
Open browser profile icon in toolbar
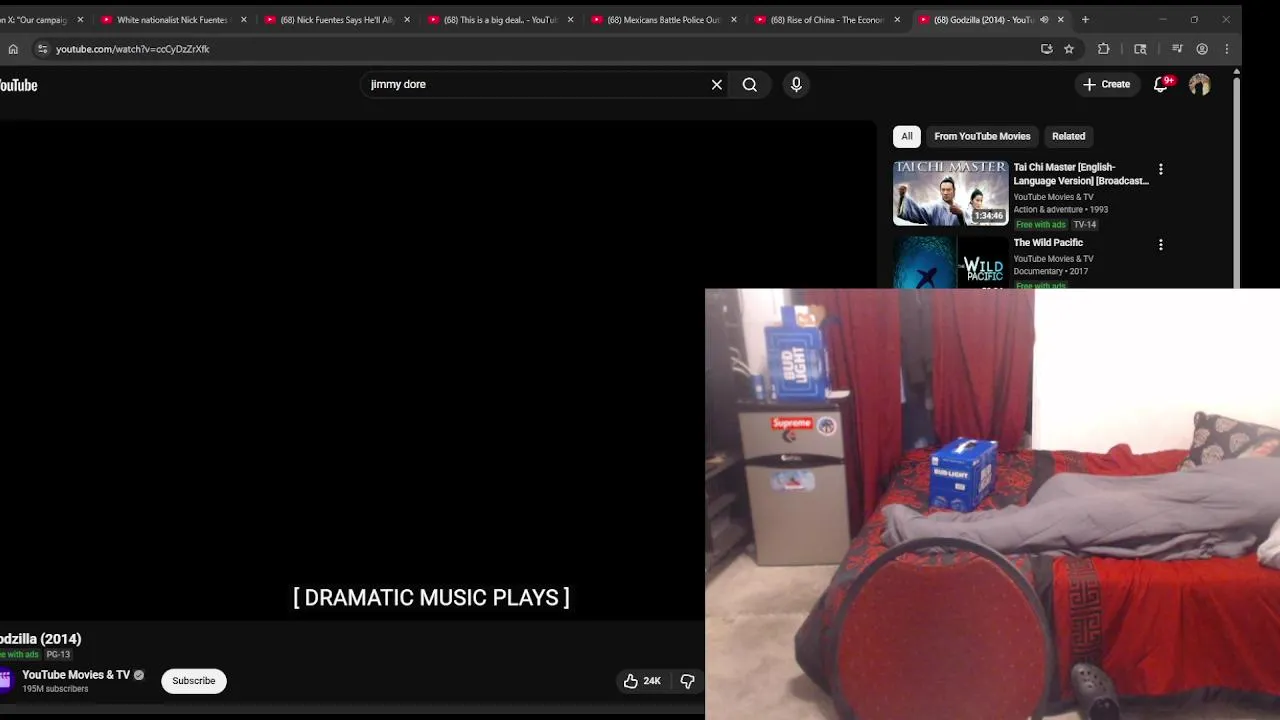1202,49
